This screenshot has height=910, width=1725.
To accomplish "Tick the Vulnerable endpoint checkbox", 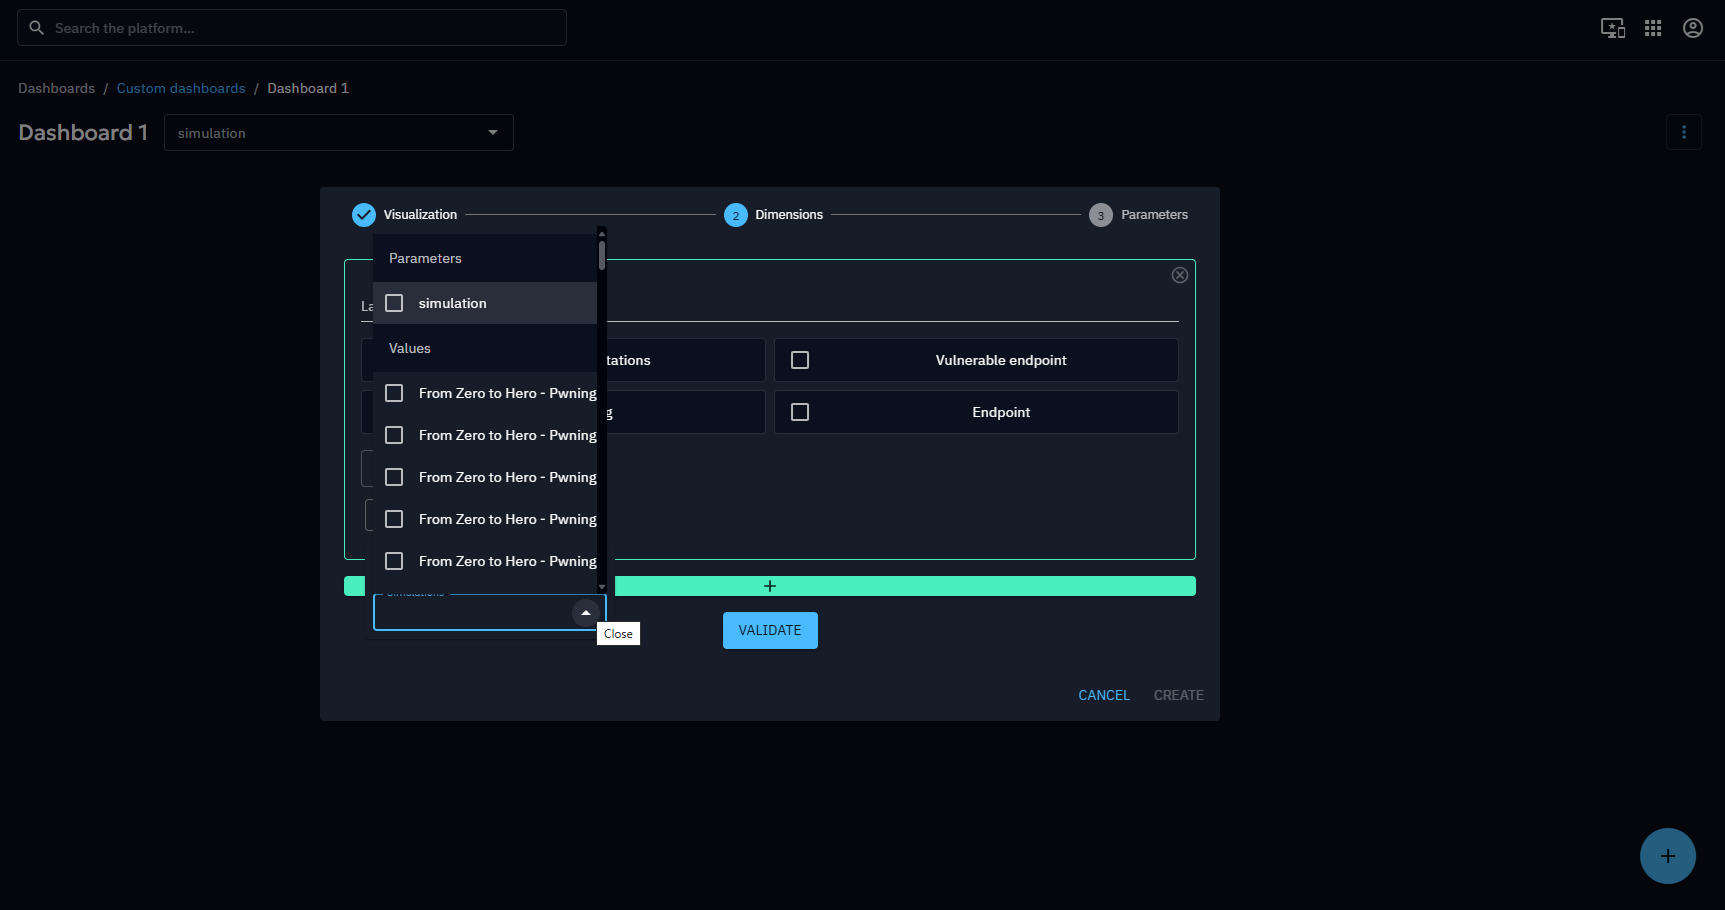I will click(800, 360).
